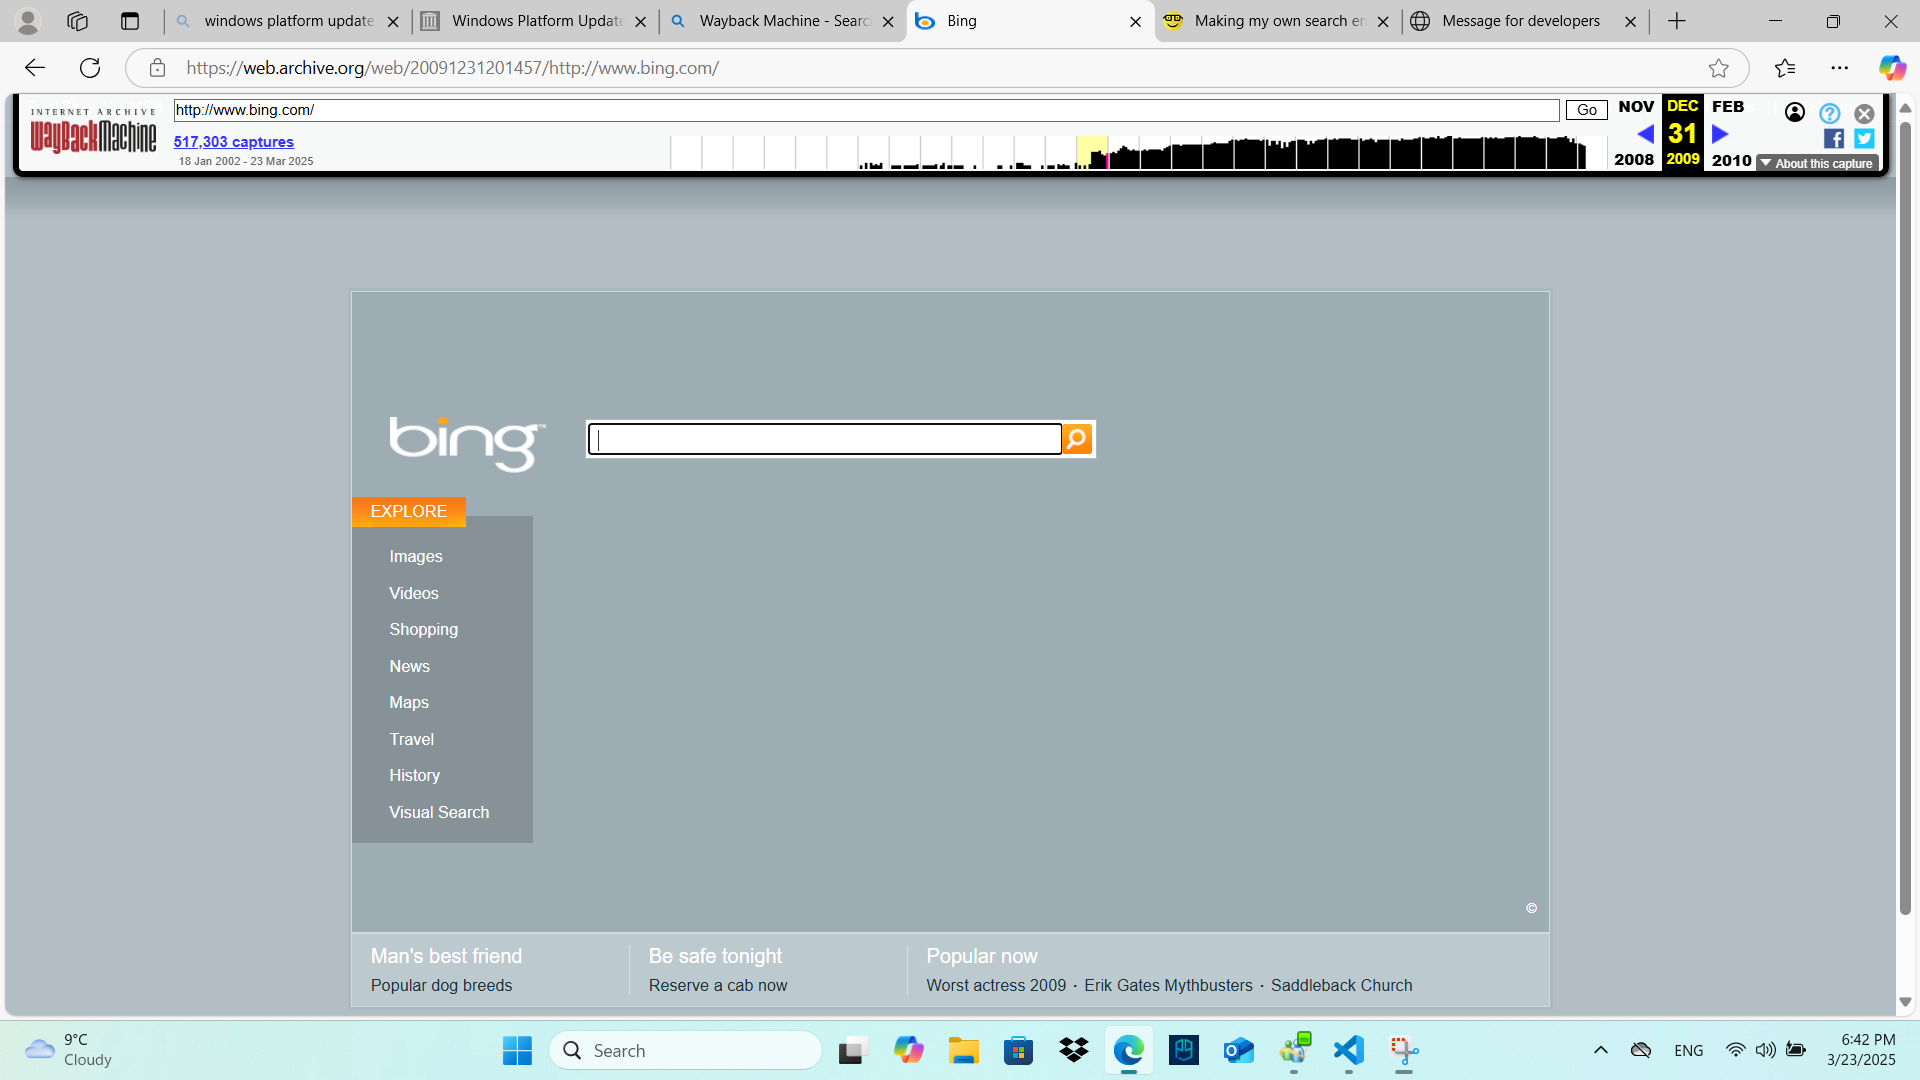Show hidden system tray icons chevron
Image resolution: width=1920 pixels, height=1080 pixels.
pyautogui.click(x=1600, y=1050)
